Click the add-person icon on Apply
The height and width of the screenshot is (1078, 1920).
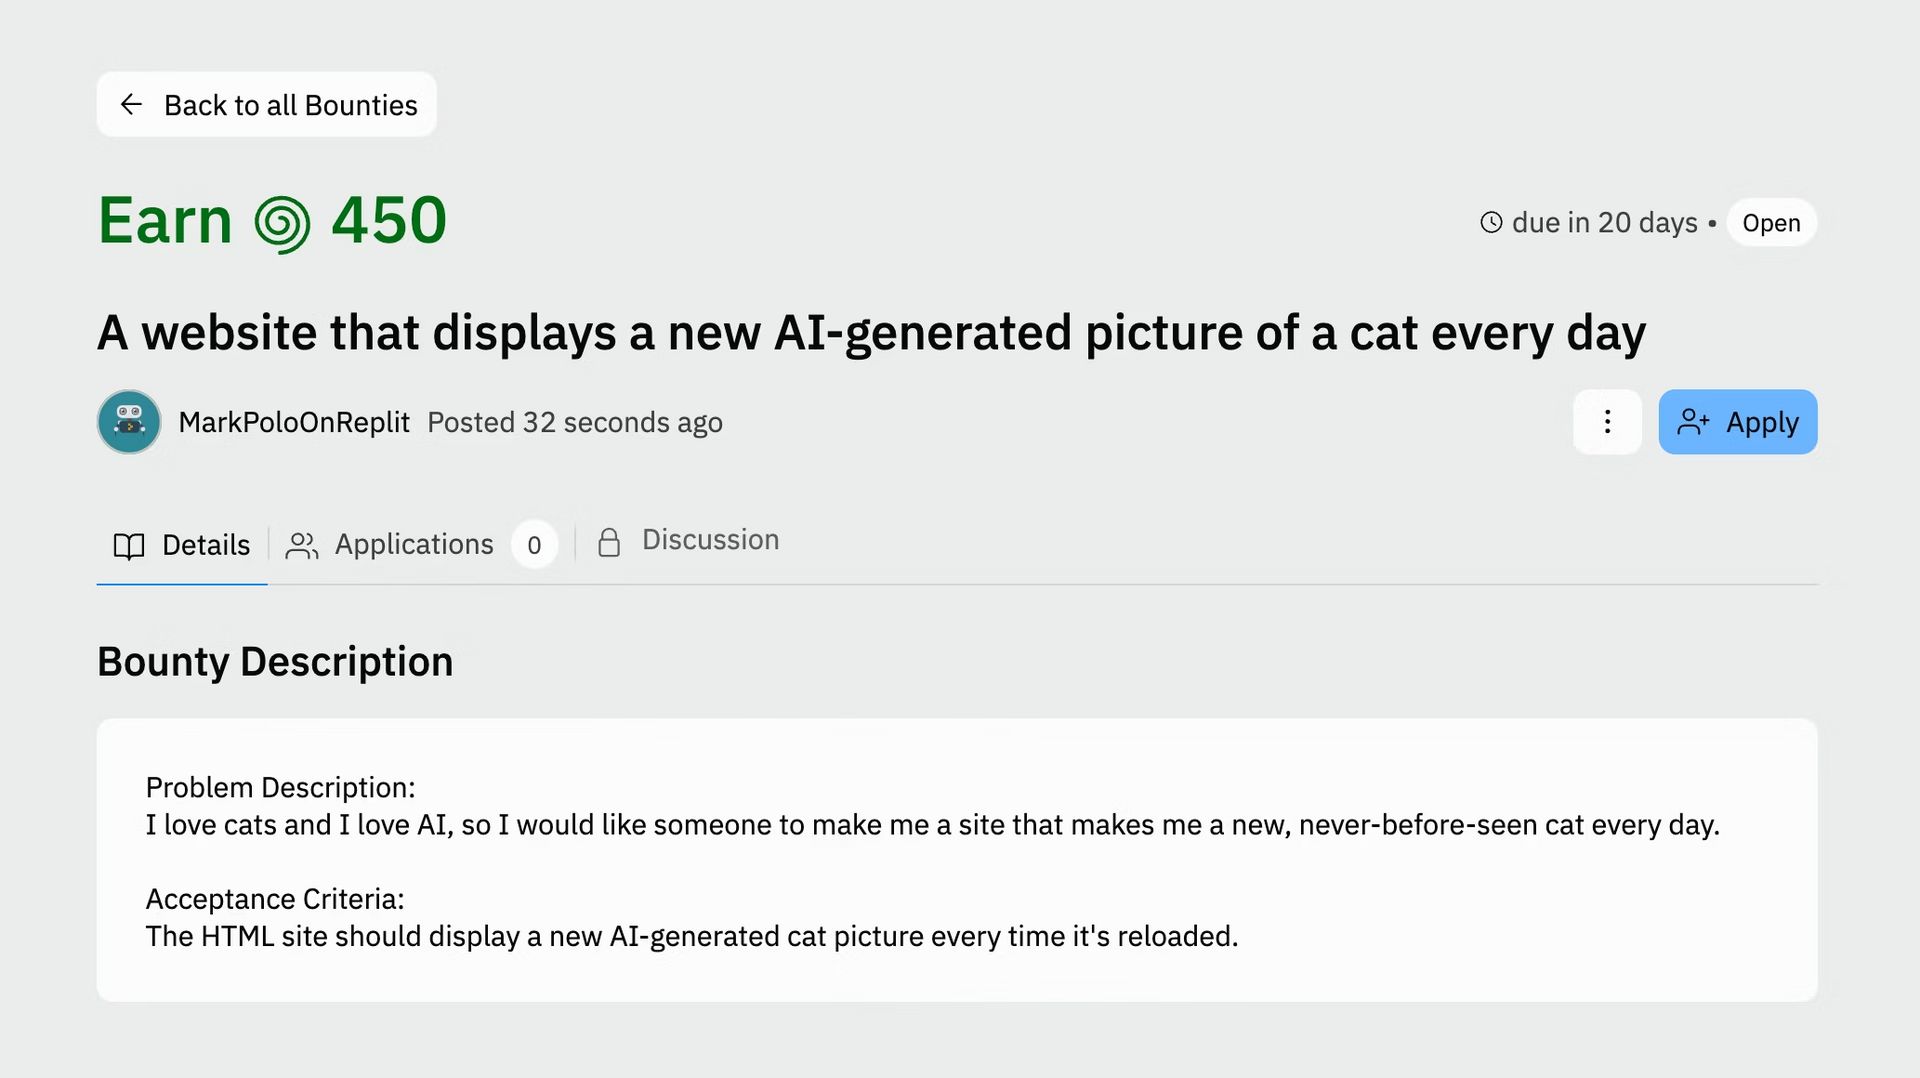click(x=1693, y=422)
